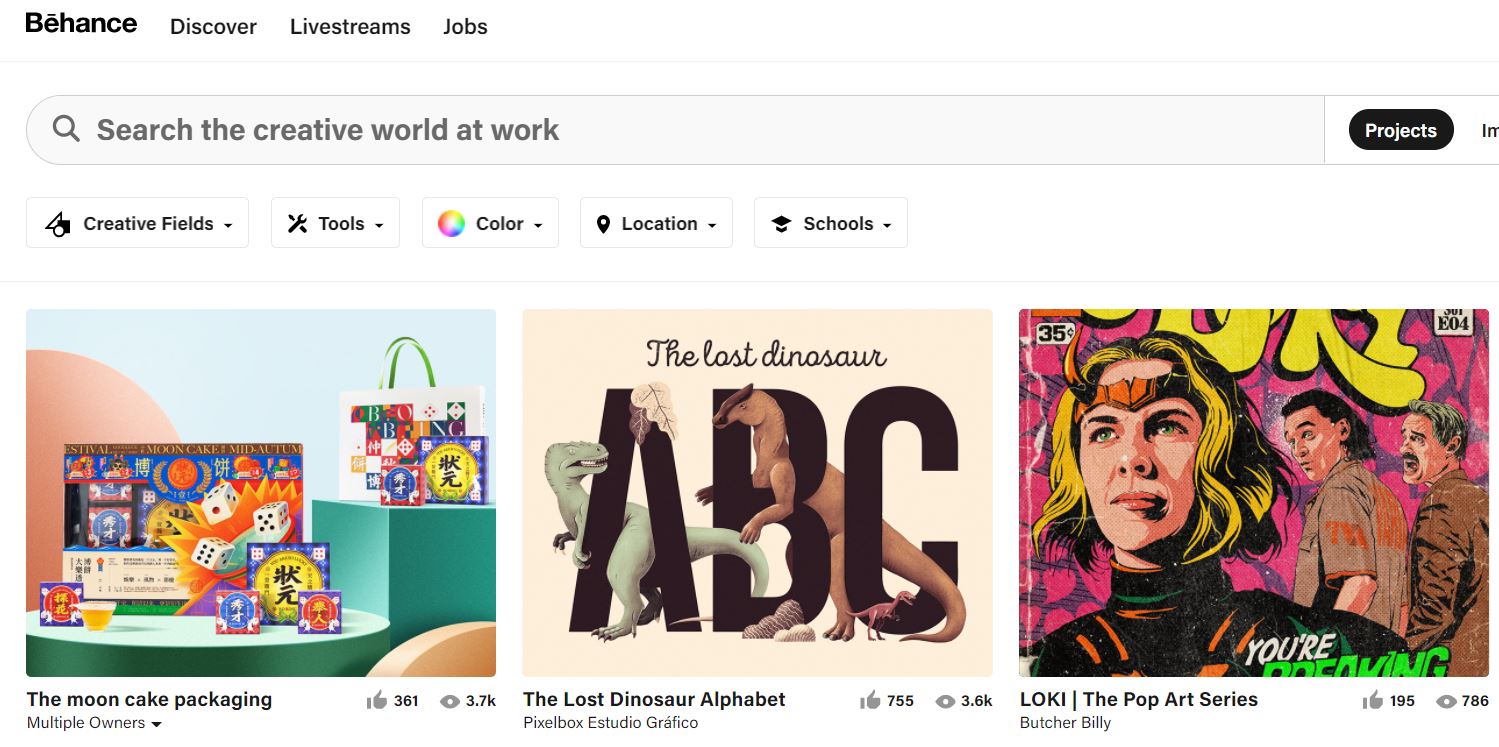Screen dimensions: 1499x747
Task: Open the Lost Dinosaur ABC thumbnail
Action: (x=757, y=493)
